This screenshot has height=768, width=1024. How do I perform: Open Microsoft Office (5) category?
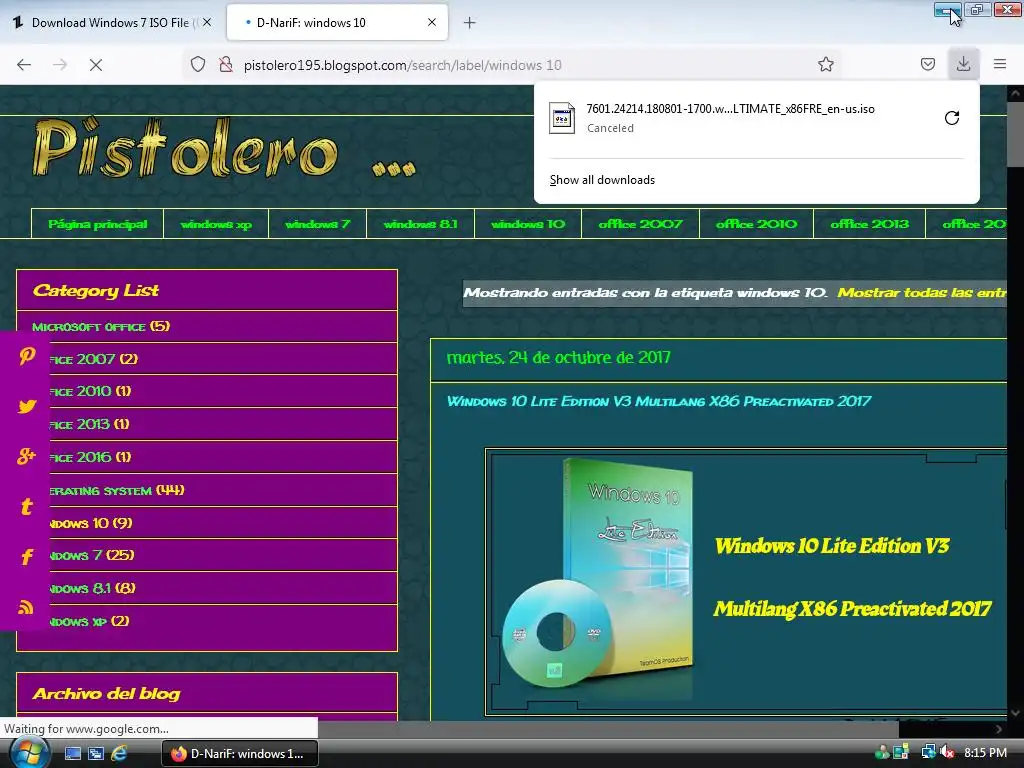point(101,326)
